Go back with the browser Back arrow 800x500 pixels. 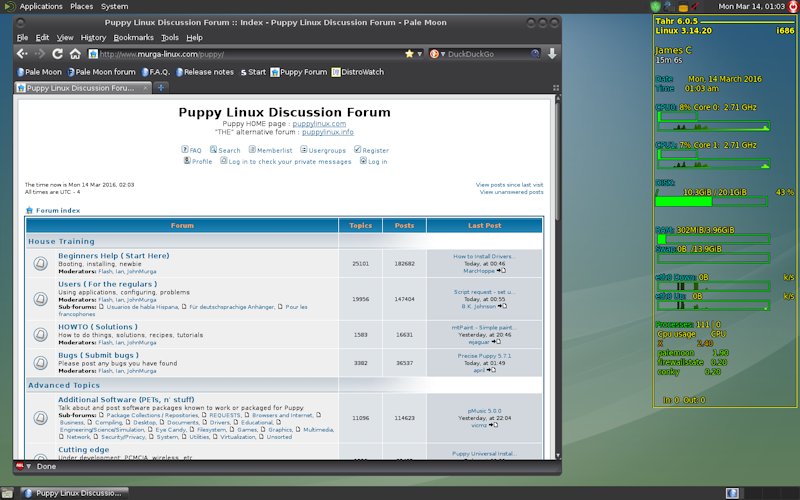pyautogui.click(x=22, y=54)
